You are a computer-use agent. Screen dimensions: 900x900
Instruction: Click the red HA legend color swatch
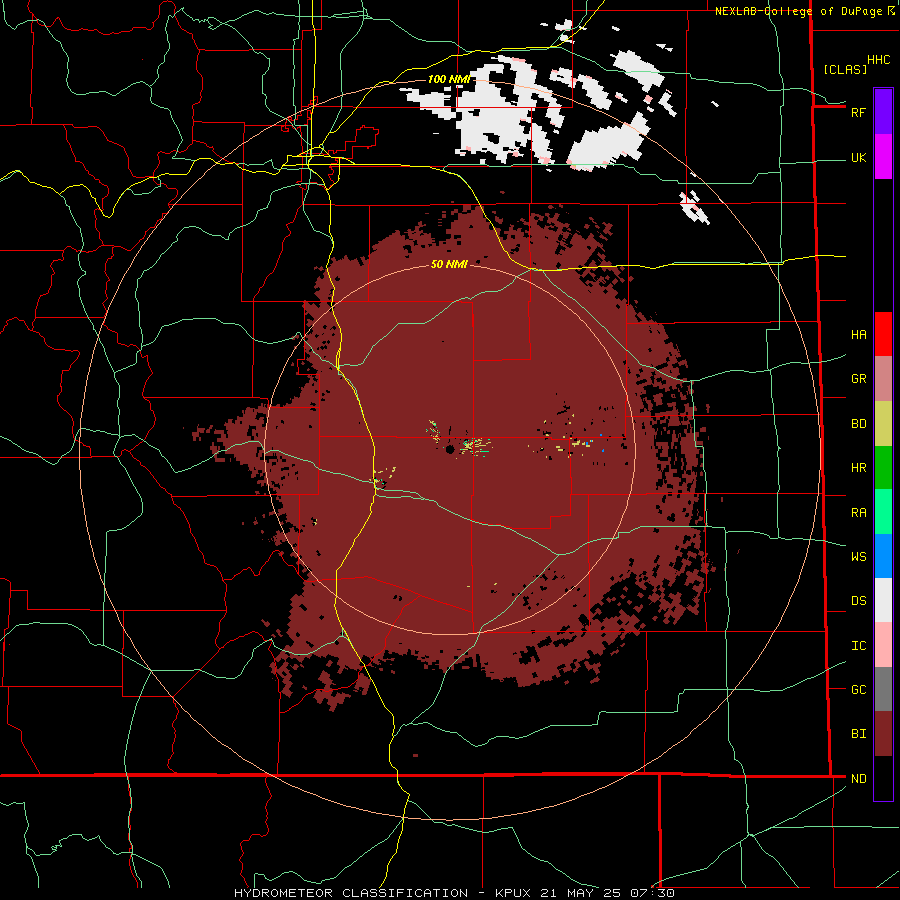883,334
